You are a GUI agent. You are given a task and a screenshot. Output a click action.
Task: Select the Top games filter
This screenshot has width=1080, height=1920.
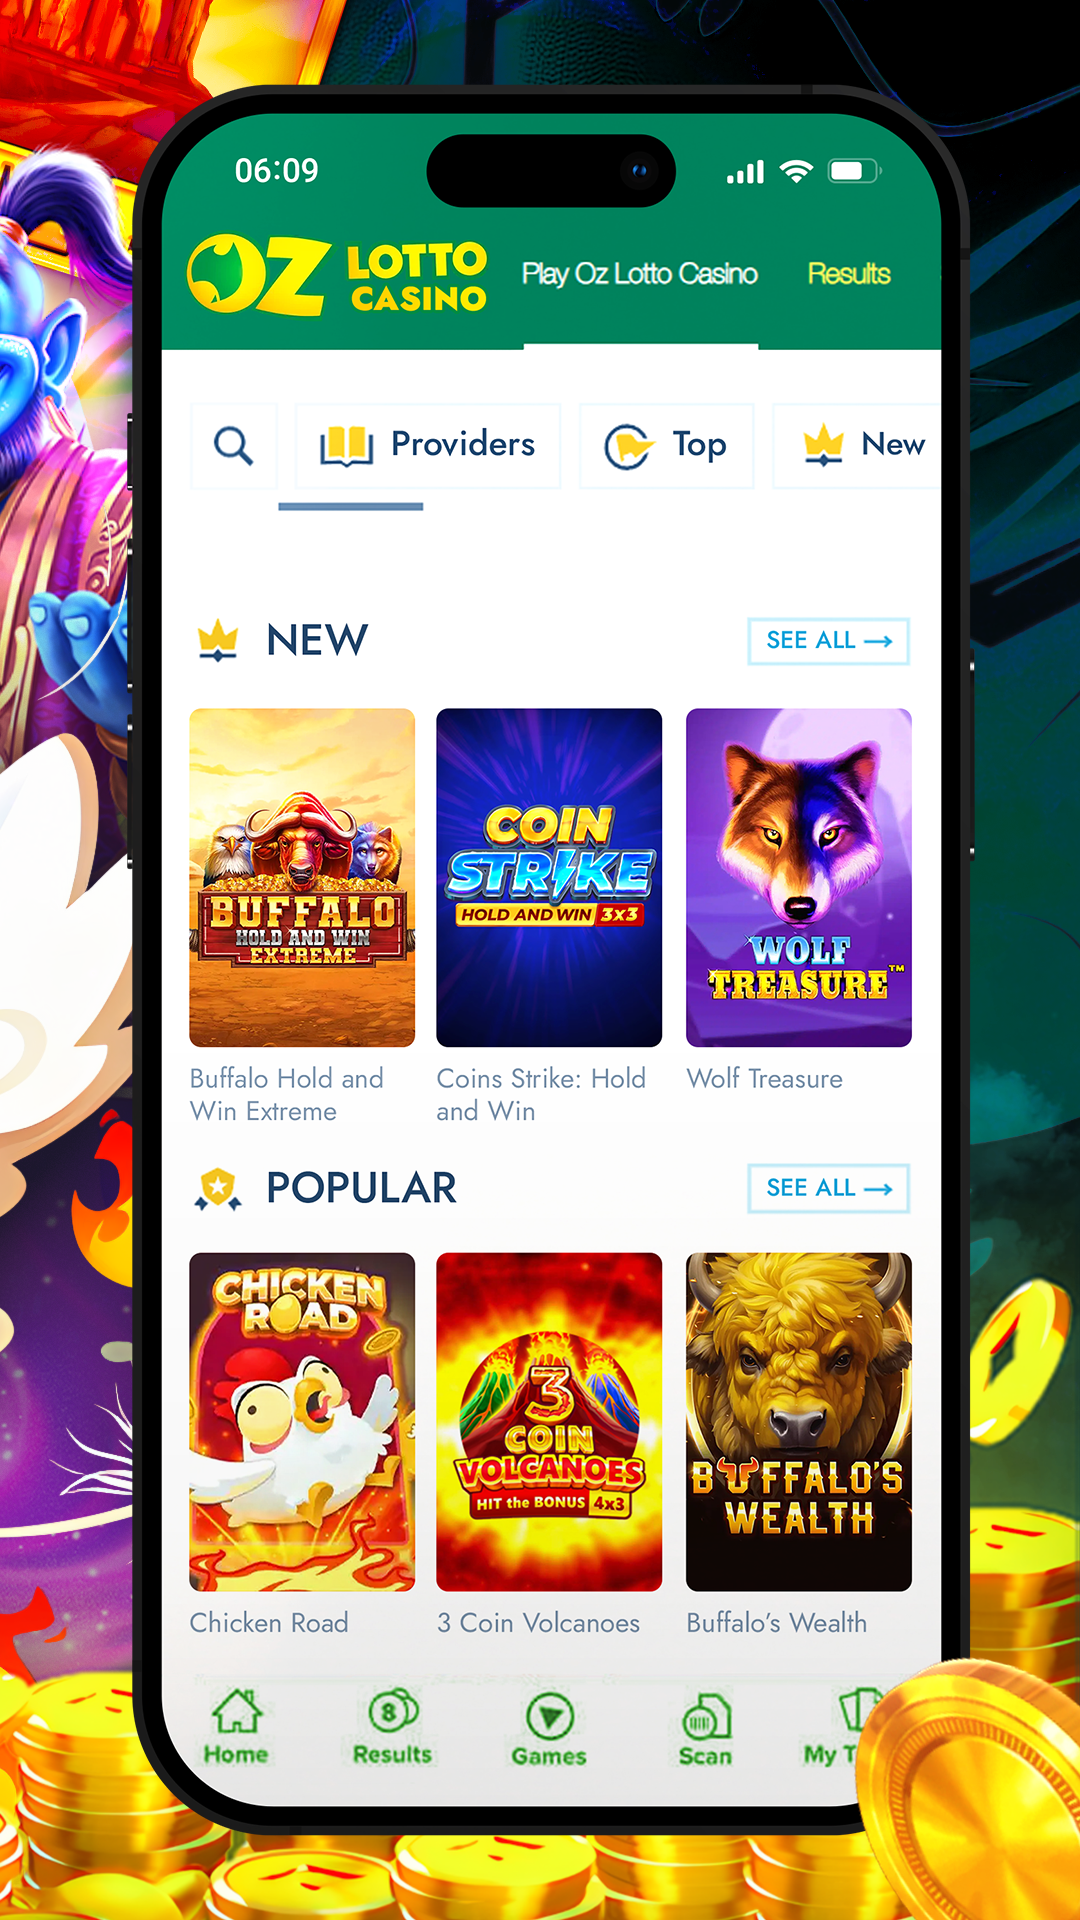click(667, 446)
